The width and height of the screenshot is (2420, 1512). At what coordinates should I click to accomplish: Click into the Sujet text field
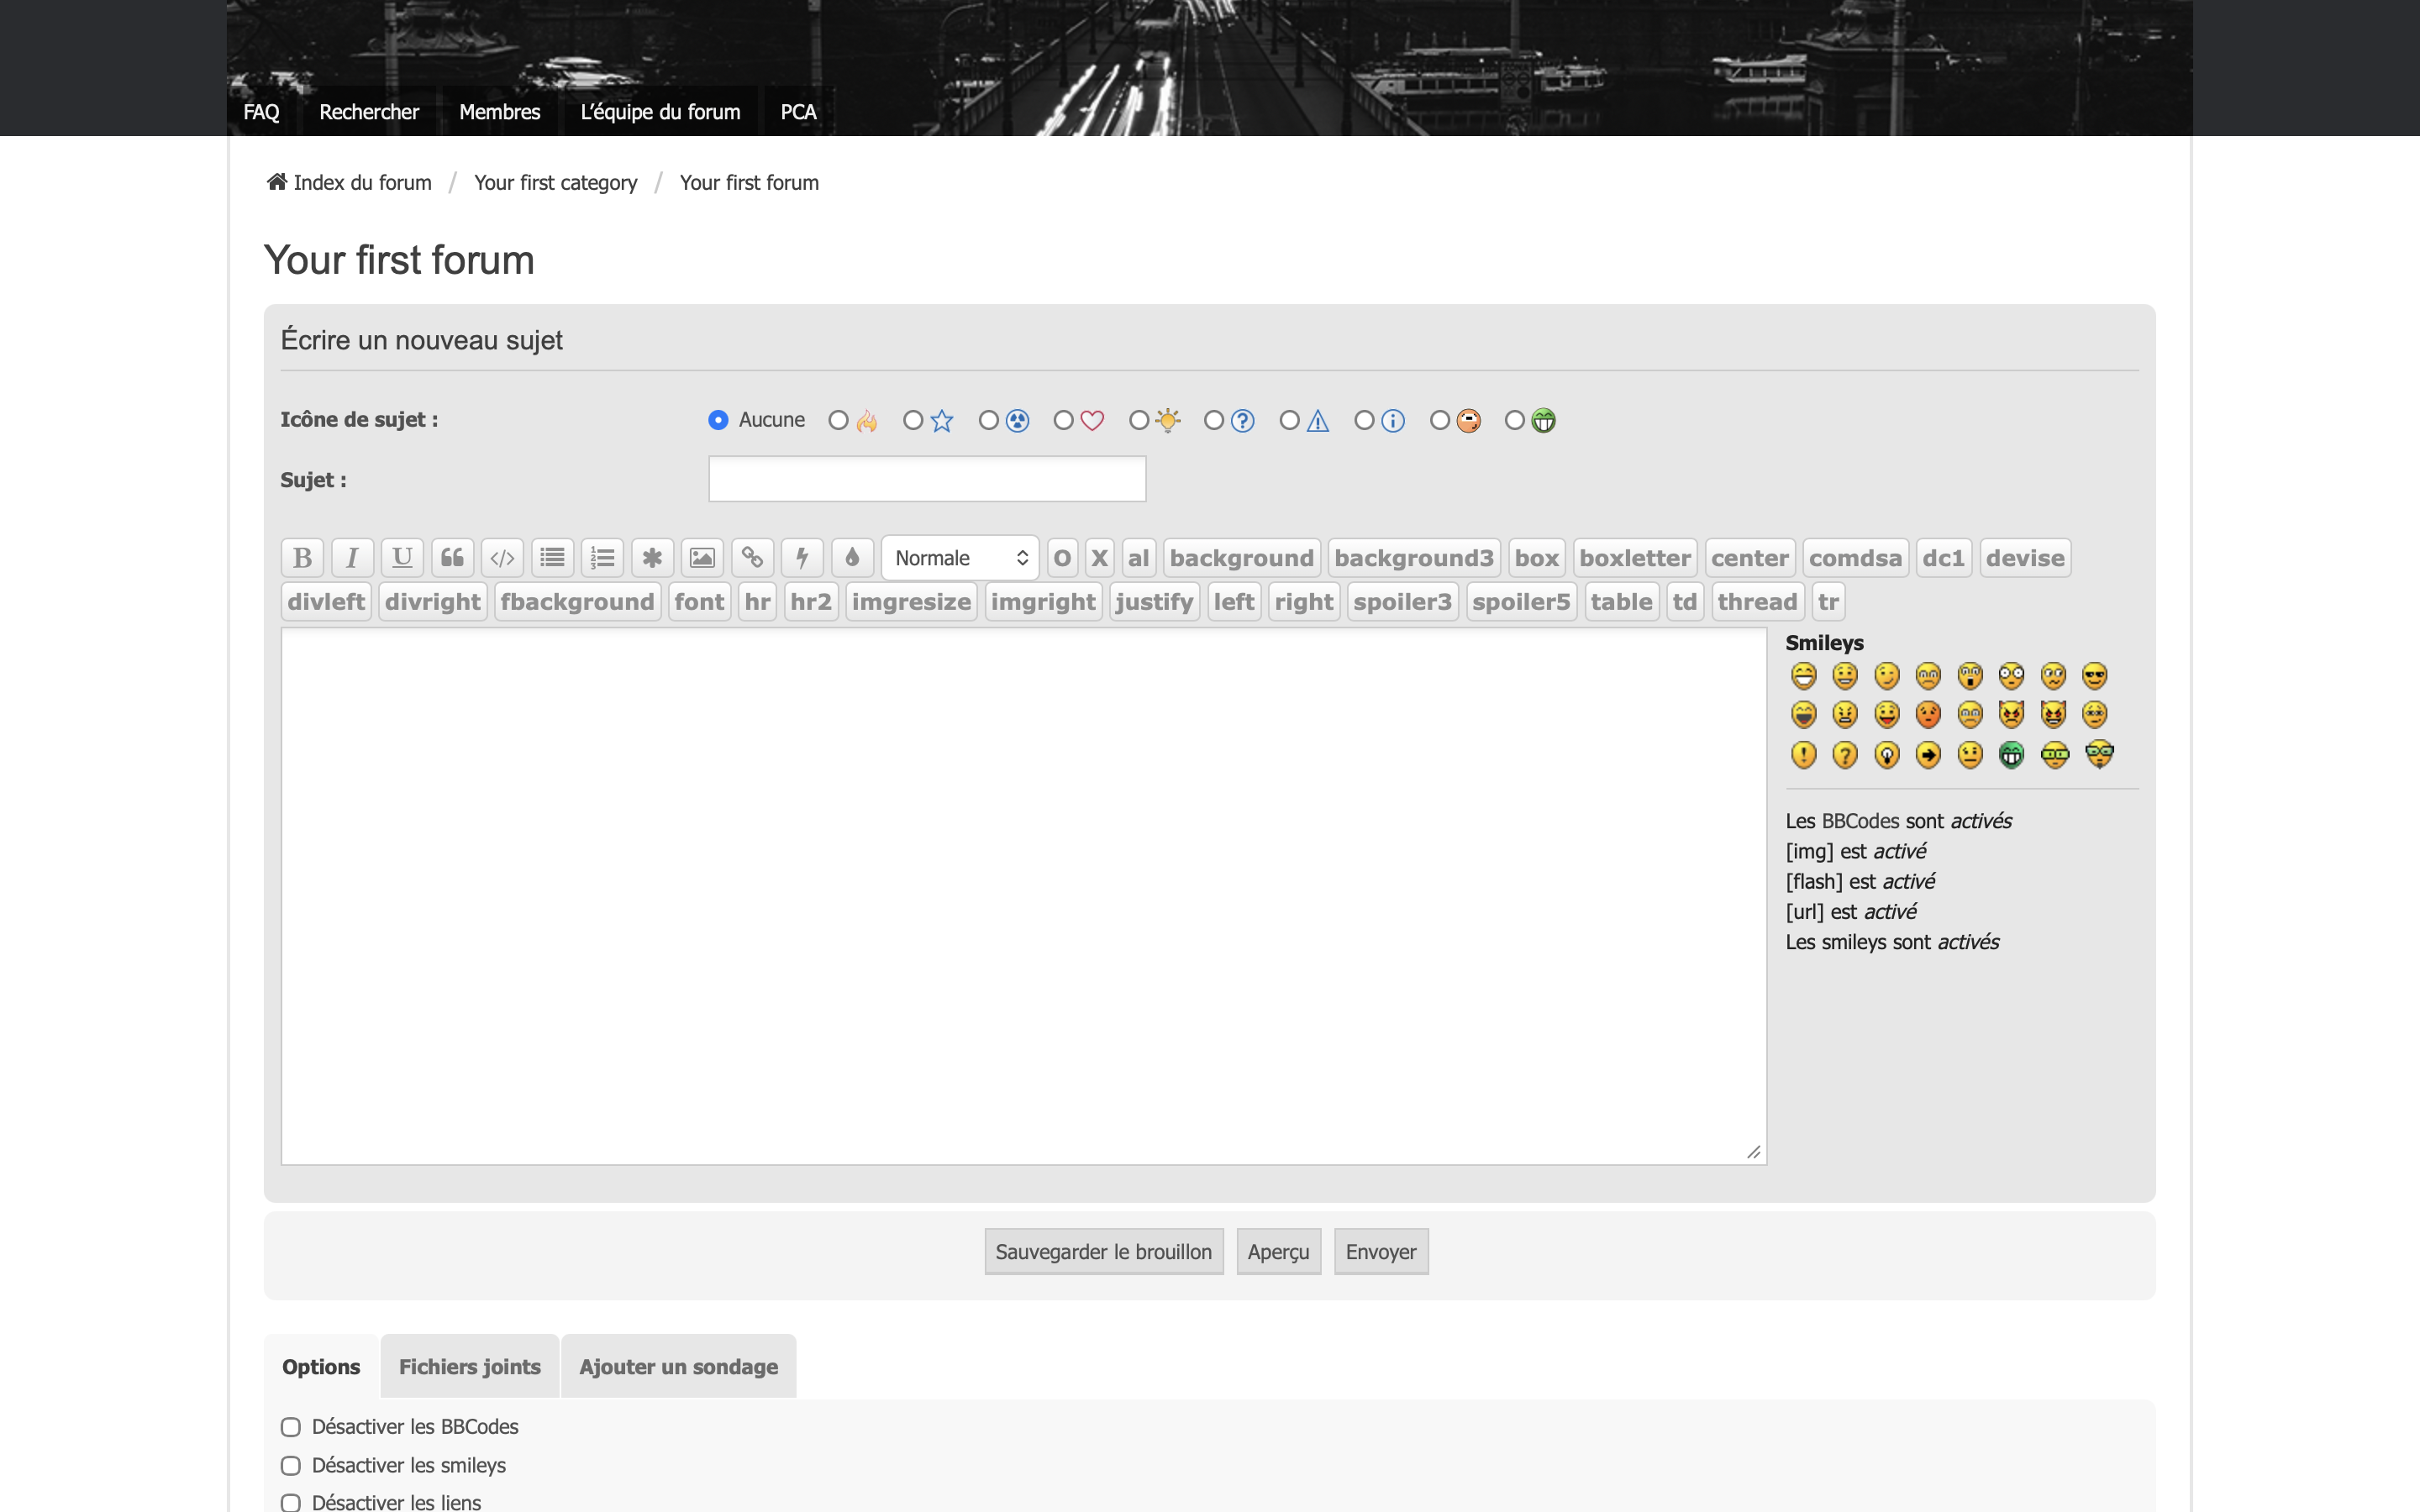coord(926,479)
